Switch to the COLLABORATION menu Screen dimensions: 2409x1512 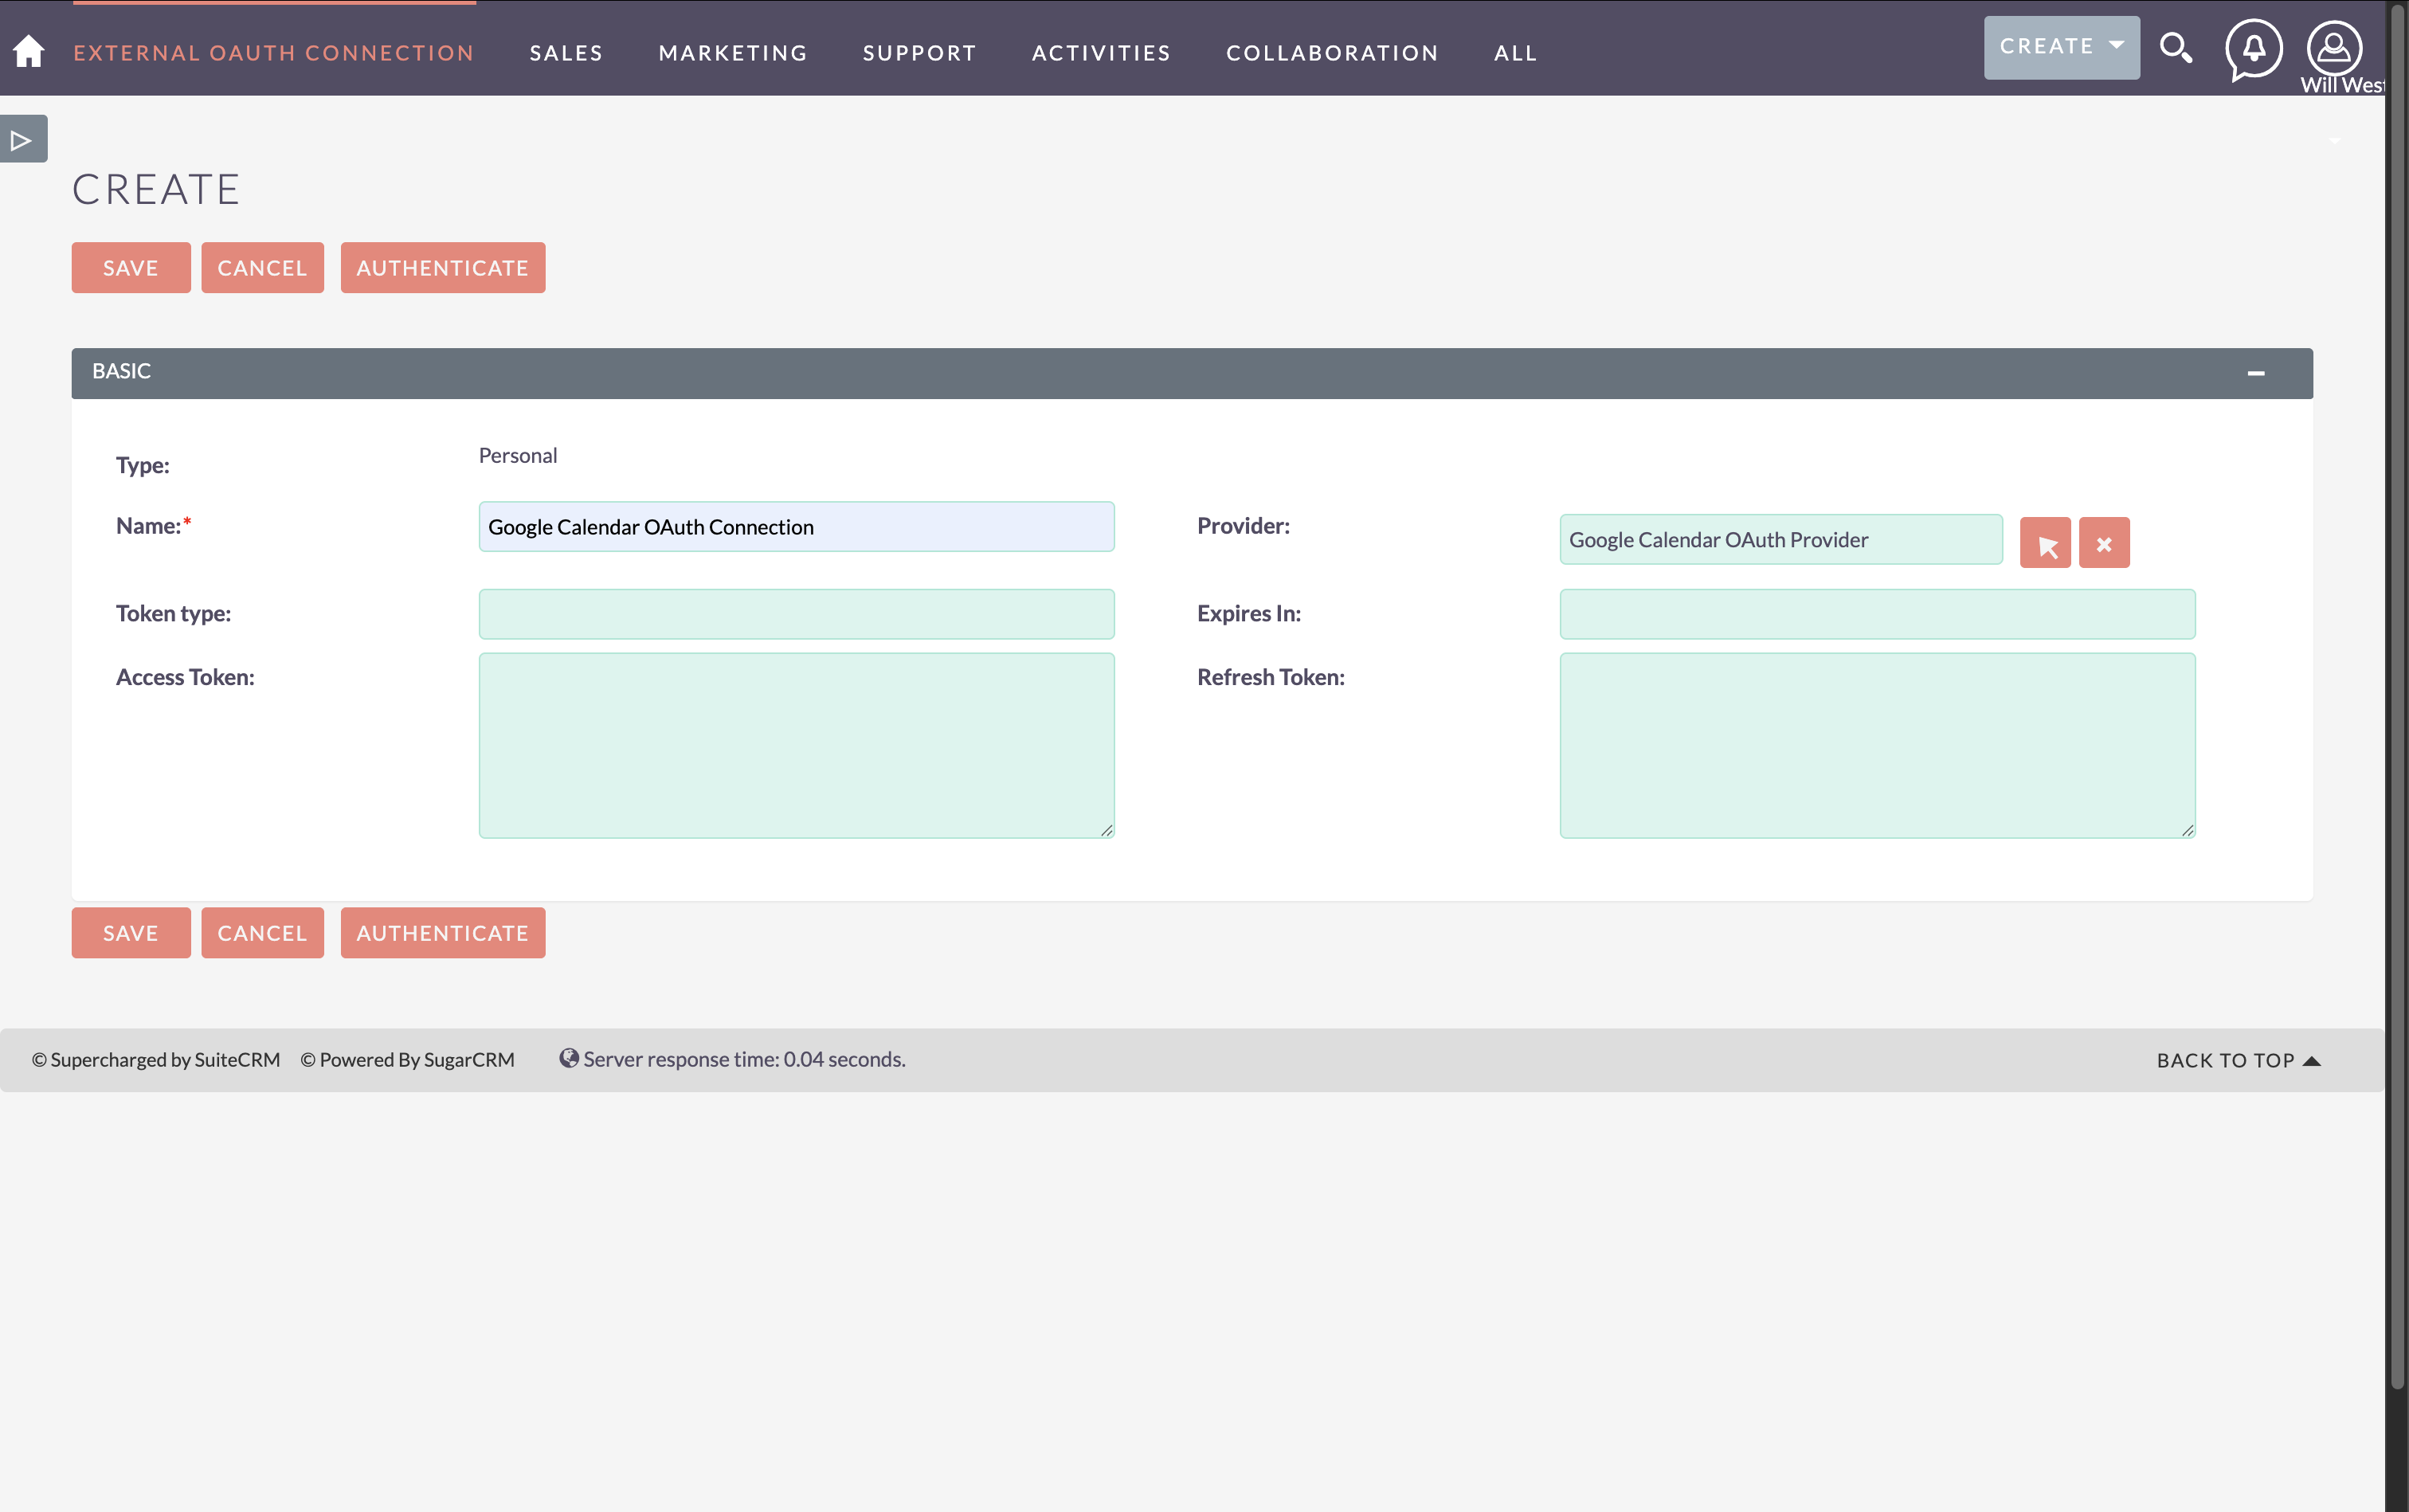[1331, 52]
